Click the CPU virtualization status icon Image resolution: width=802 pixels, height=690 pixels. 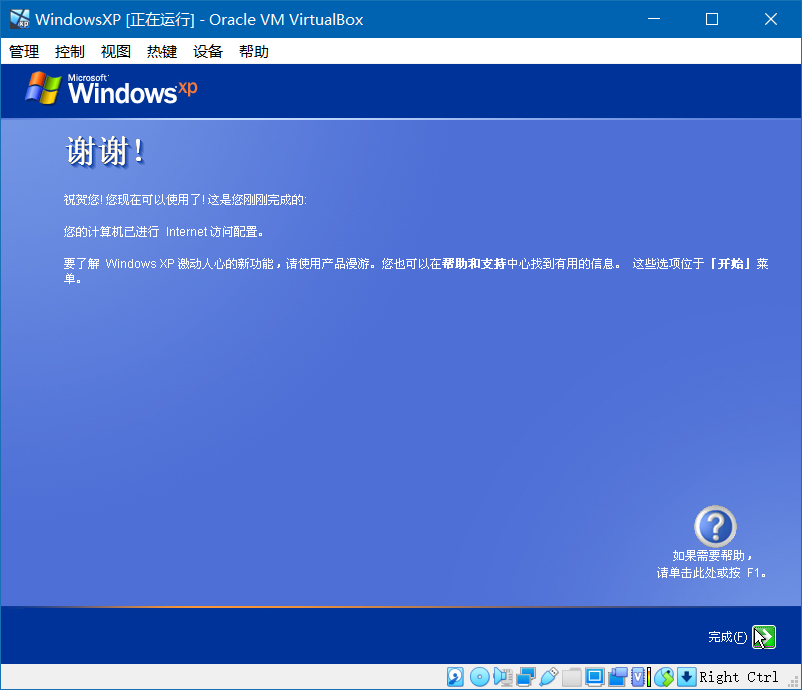(640, 677)
